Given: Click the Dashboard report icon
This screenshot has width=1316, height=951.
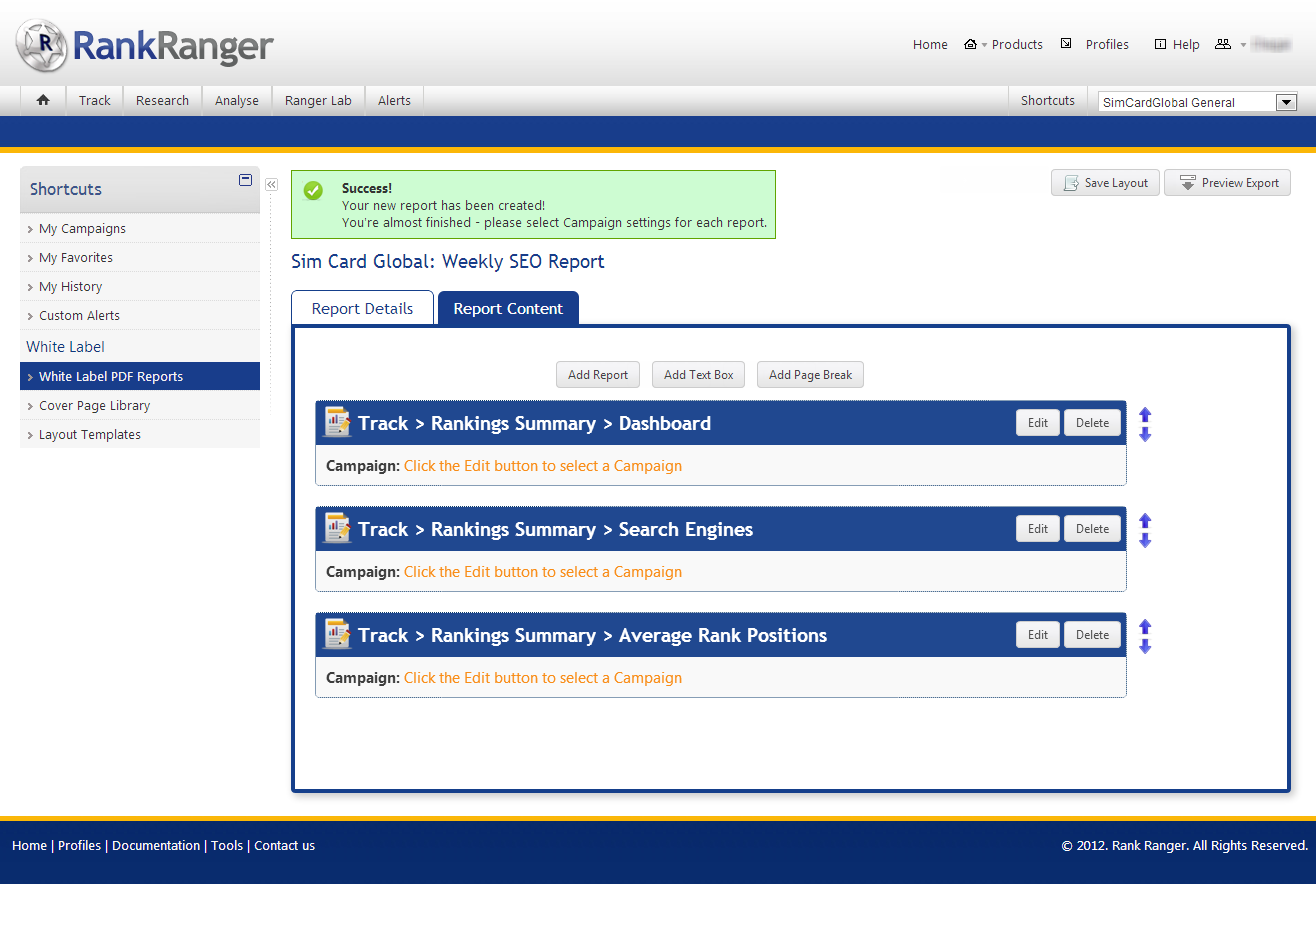Looking at the screenshot, I should point(338,423).
